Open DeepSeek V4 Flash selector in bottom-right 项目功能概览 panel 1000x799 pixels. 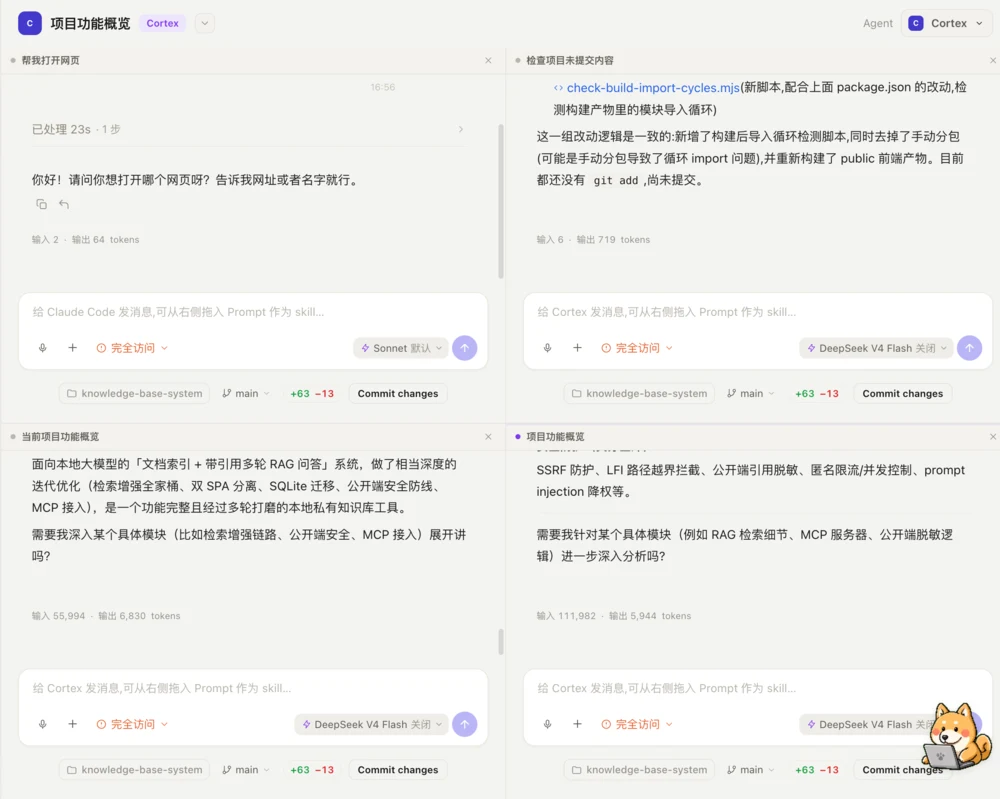click(867, 724)
